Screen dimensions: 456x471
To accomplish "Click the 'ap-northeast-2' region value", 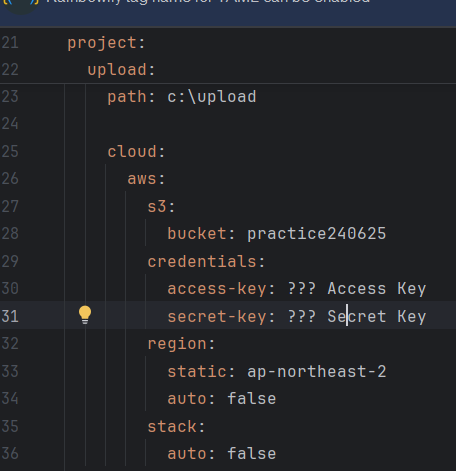I will (x=317, y=371).
